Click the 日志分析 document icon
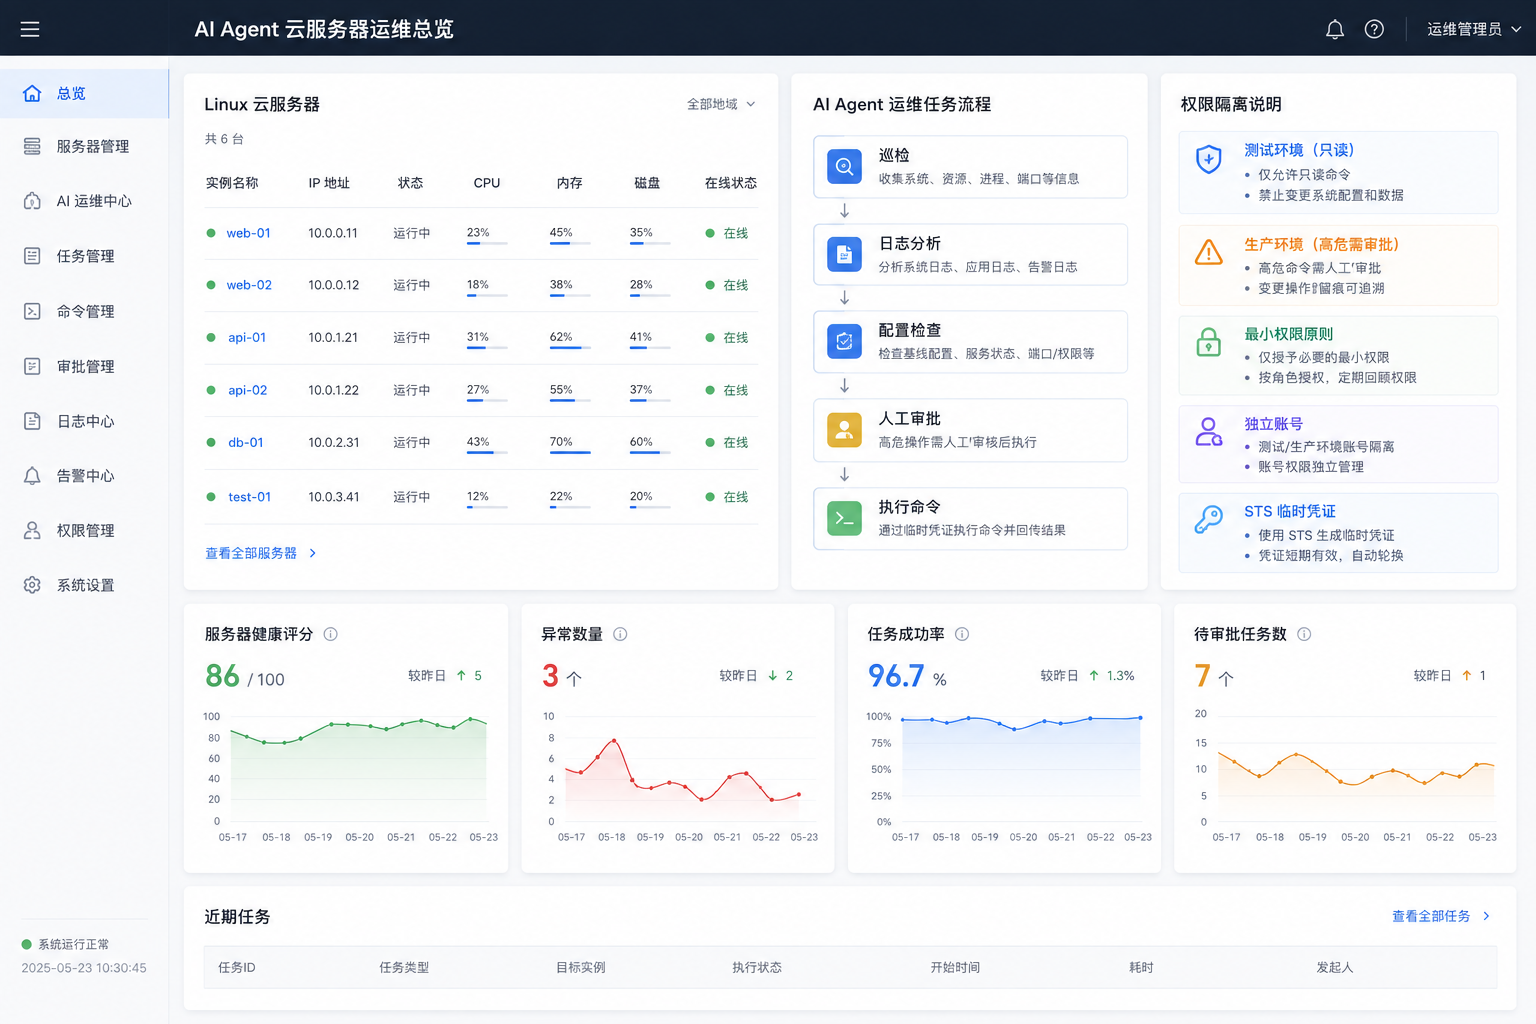 [844, 254]
